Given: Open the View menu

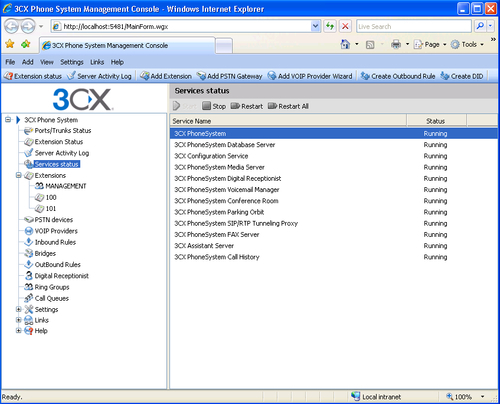Looking at the screenshot, I should click(x=47, y=62).
